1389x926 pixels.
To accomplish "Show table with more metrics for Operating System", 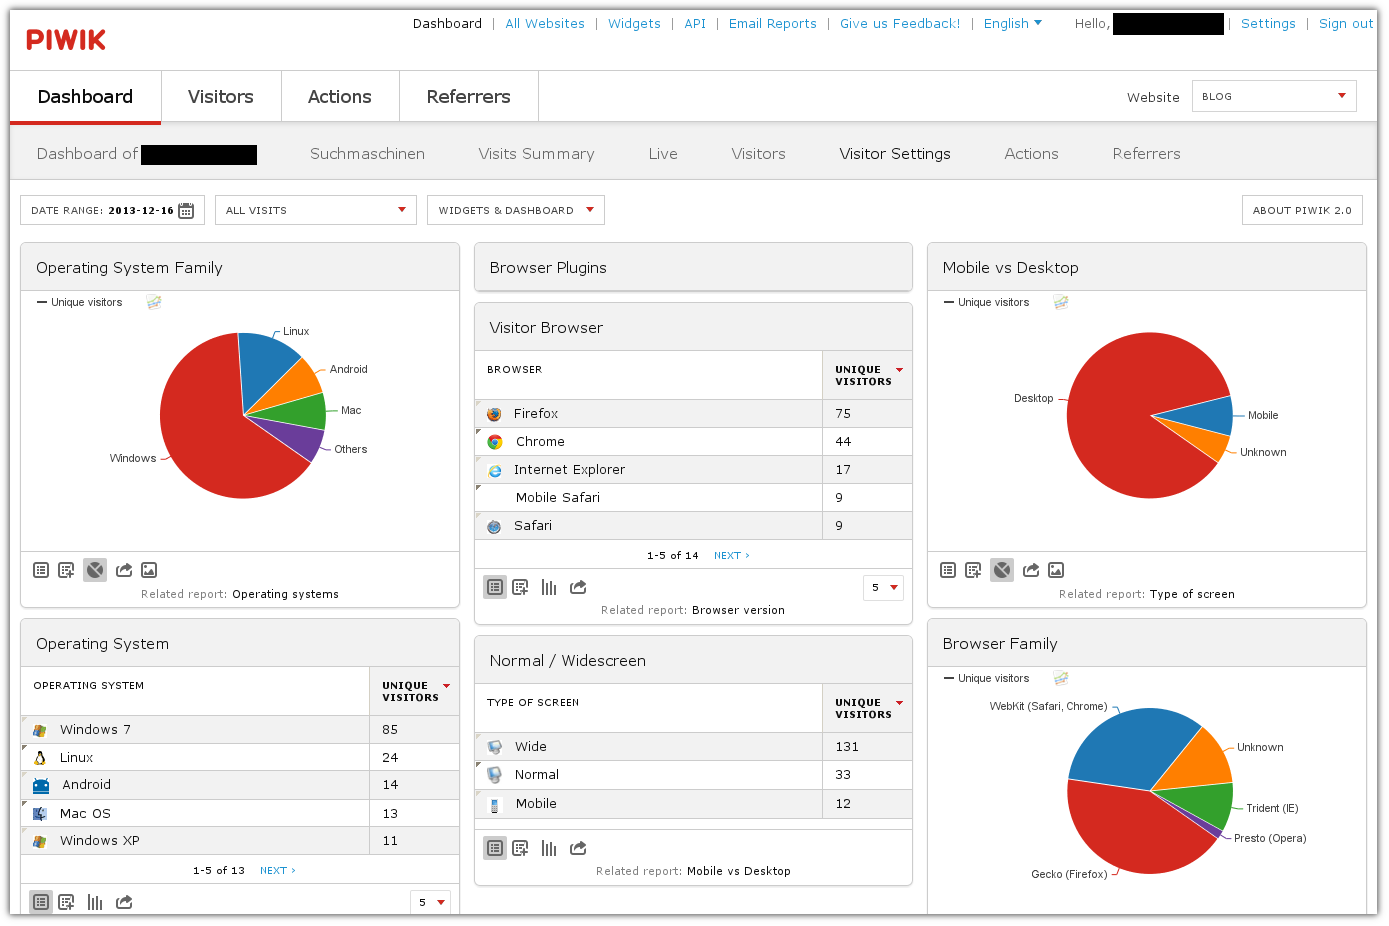I will coord(66,901).
